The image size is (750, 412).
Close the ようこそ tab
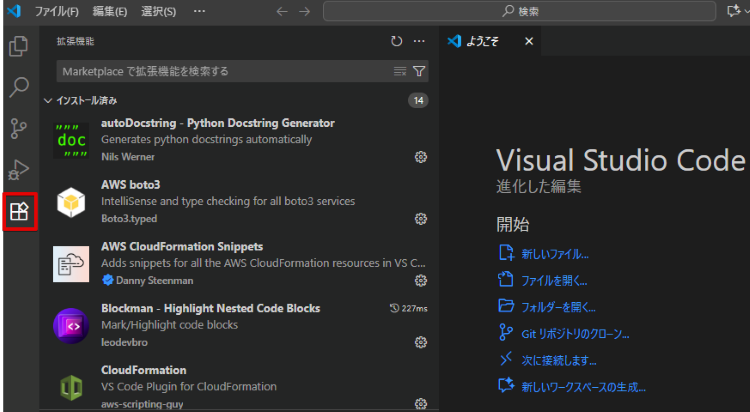(x=529, y=41)
